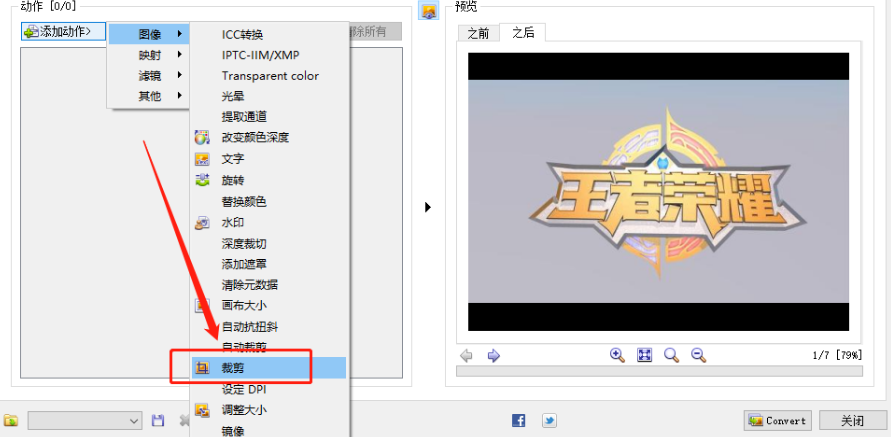Viewport: 891px width, 437px height.
Task: Share on Twitter icon
Action: pyautogui.click(x=549, y=421)
